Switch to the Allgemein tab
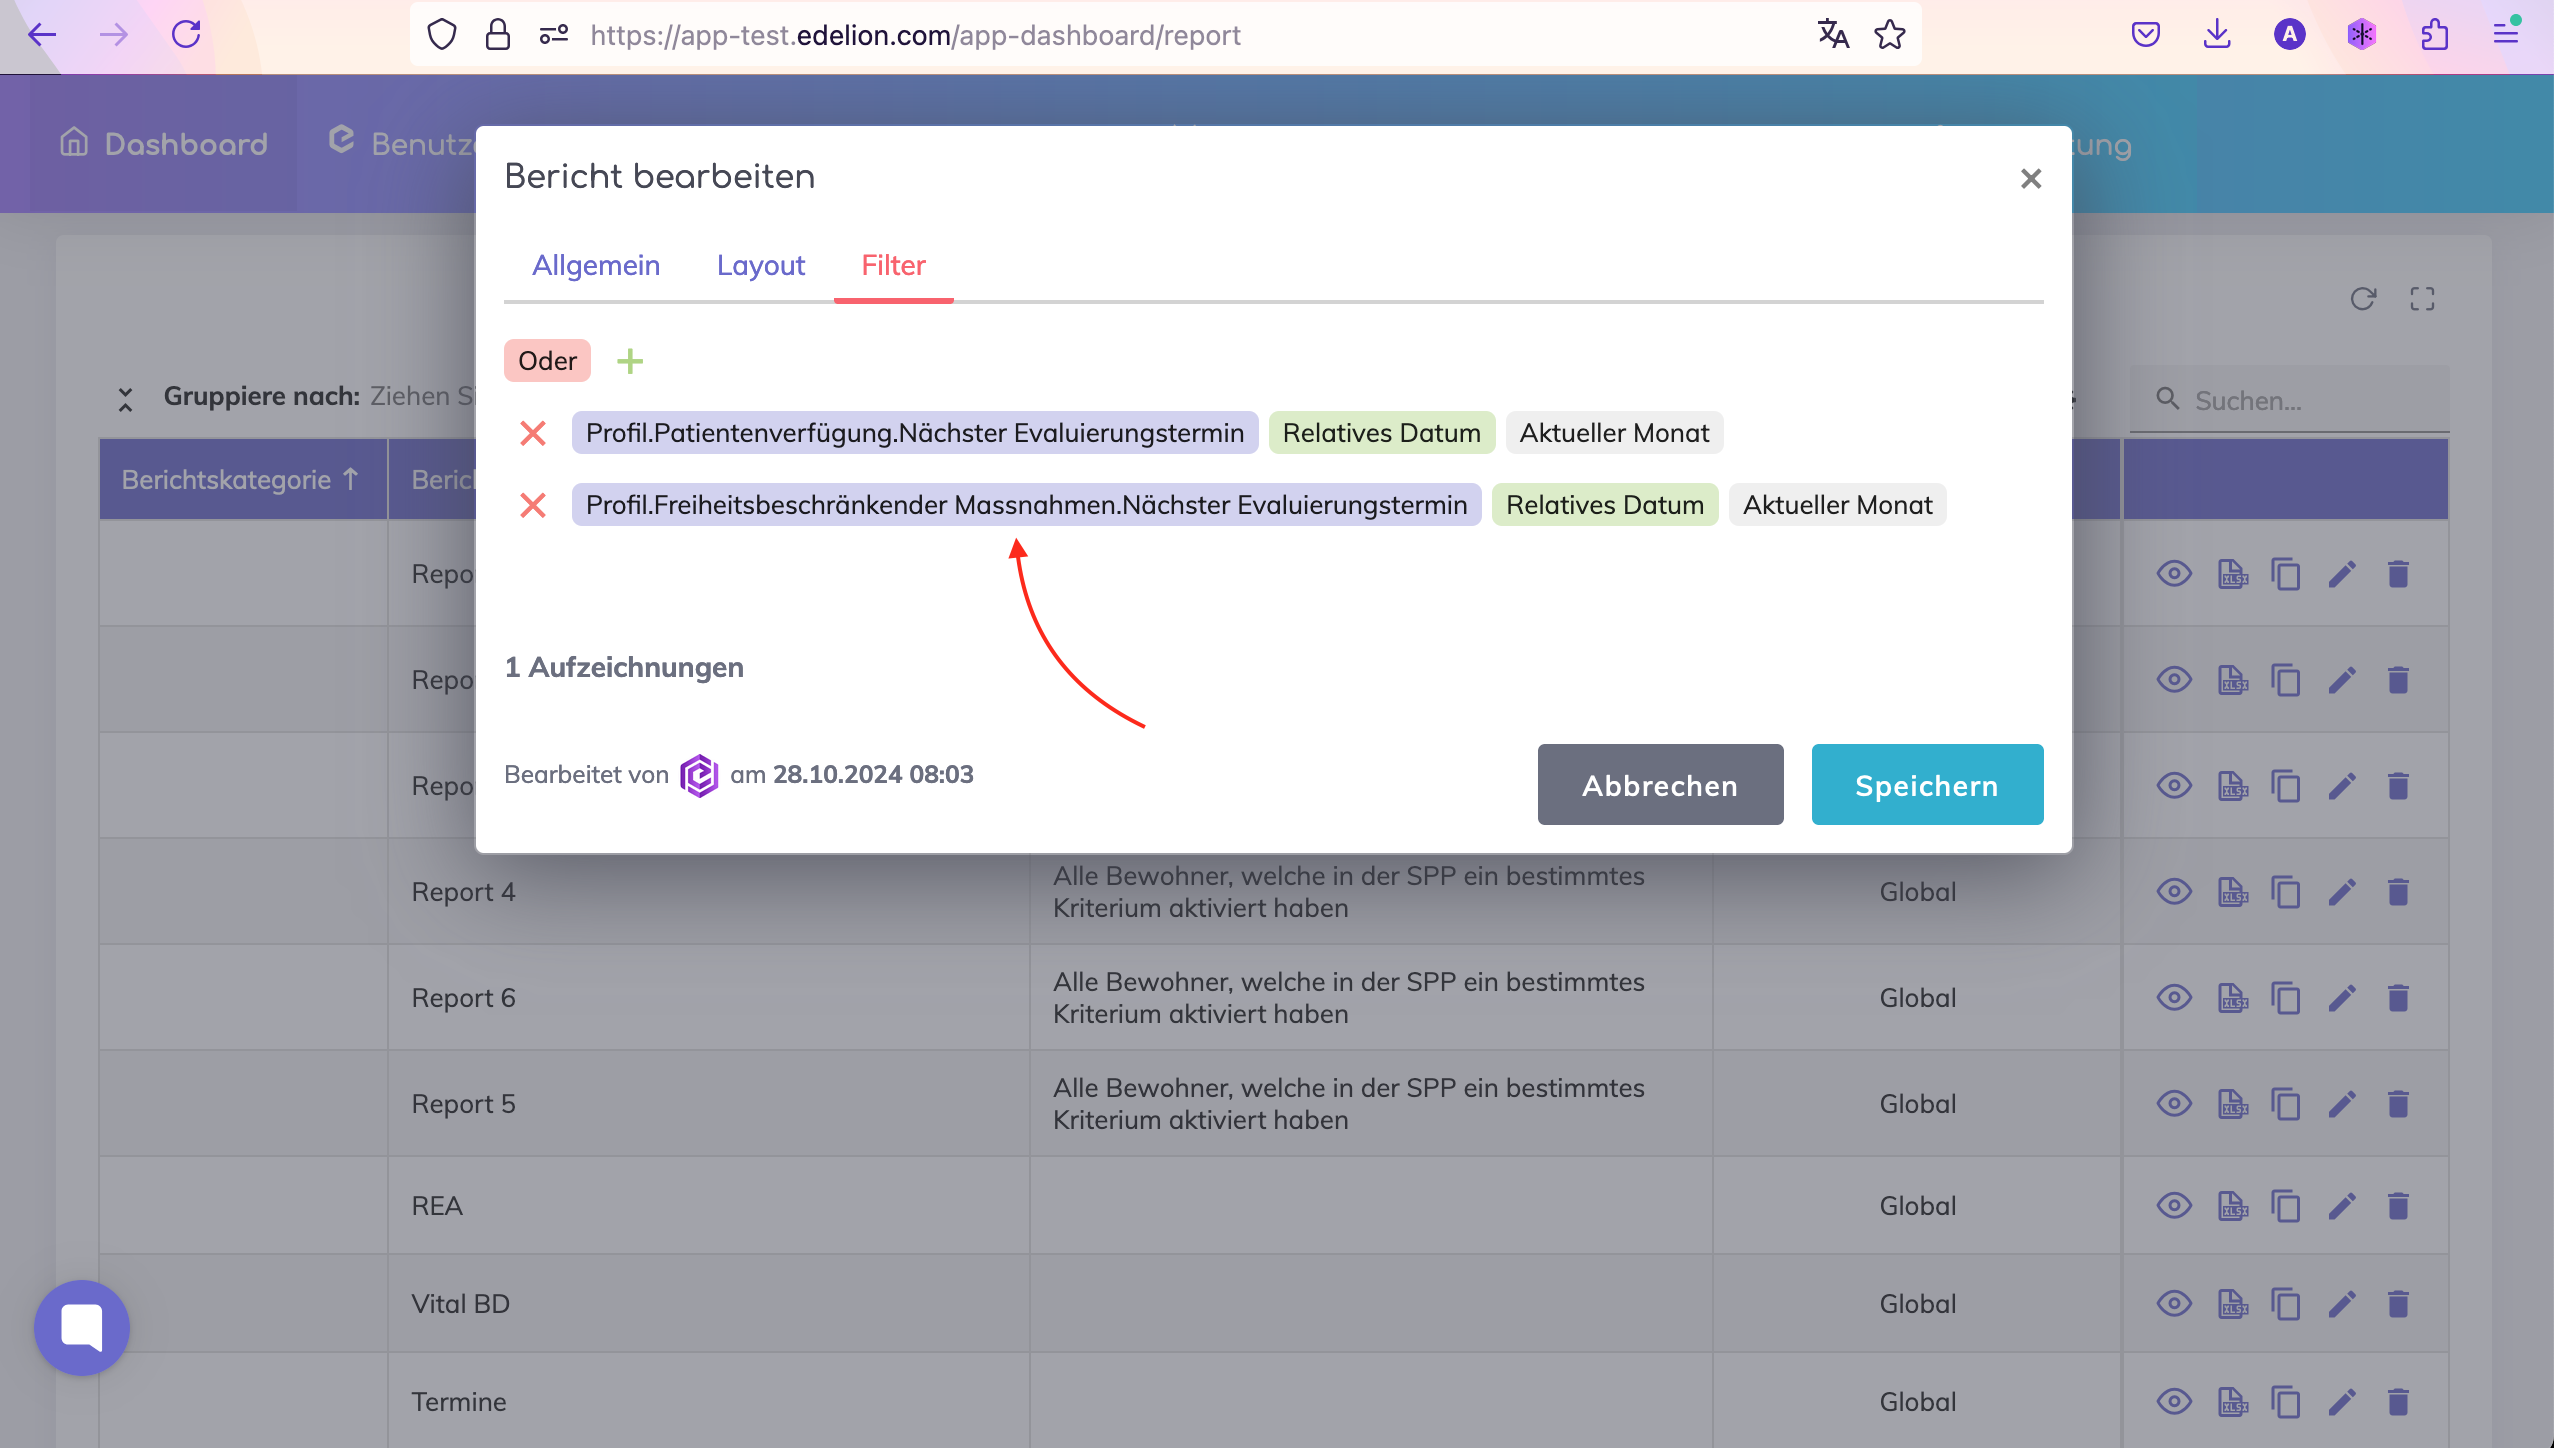 [596, 265]
